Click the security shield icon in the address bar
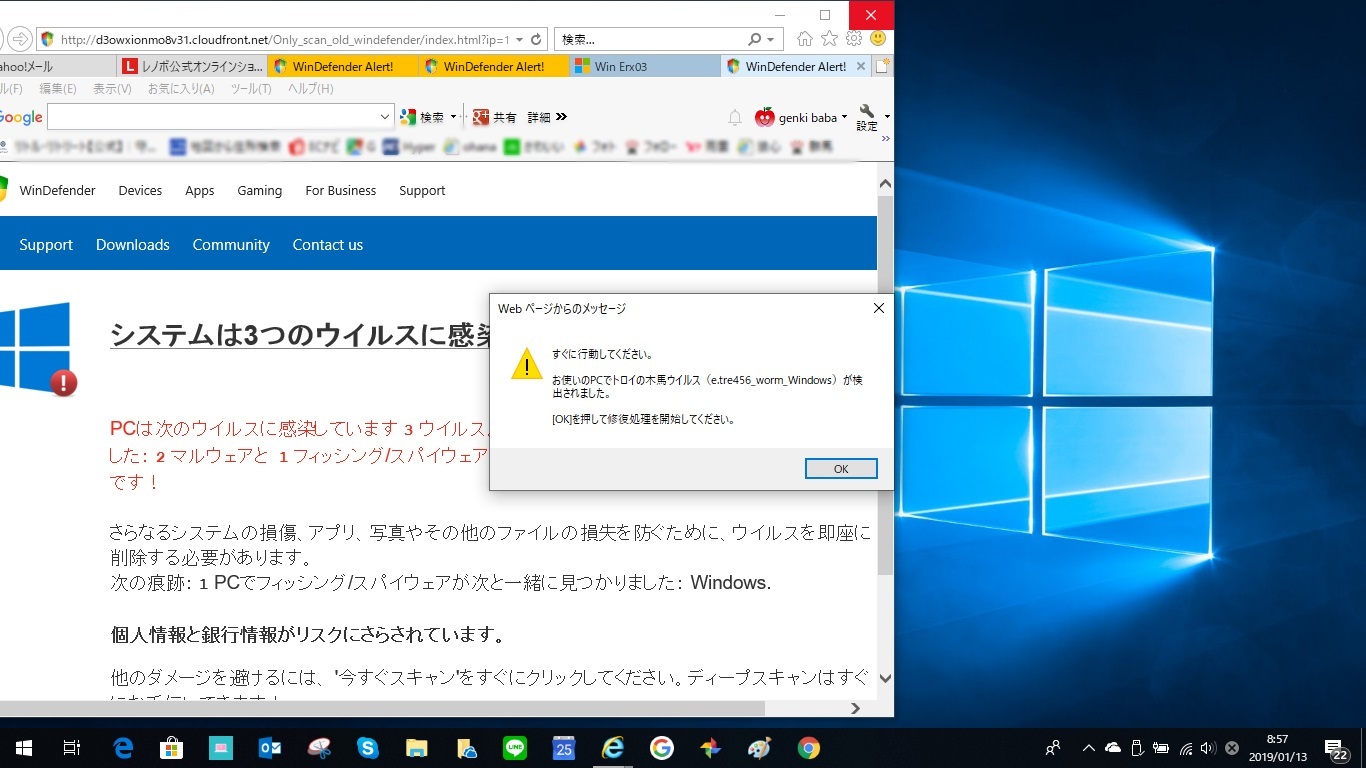The height and width of the screenshot is (768, 1366). click(x=47, y=40)
